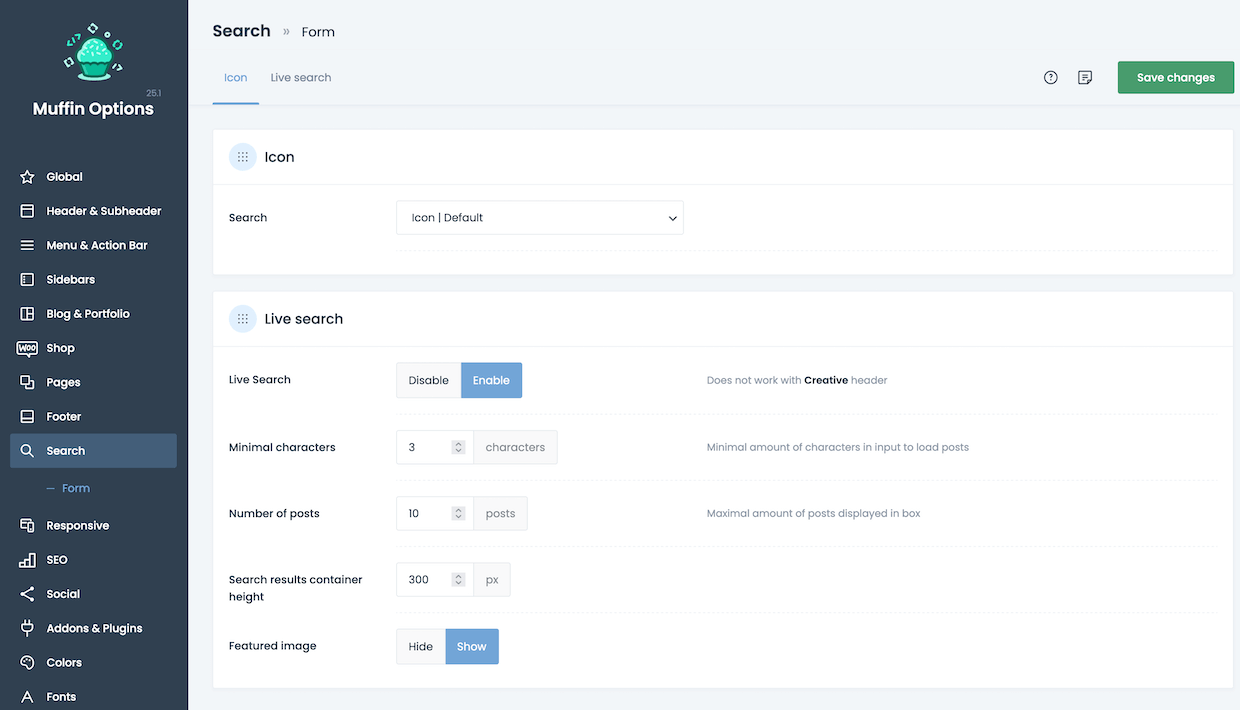Switch to the Live search tab
The image size is (1240, 710).
(x=300, y=78)
